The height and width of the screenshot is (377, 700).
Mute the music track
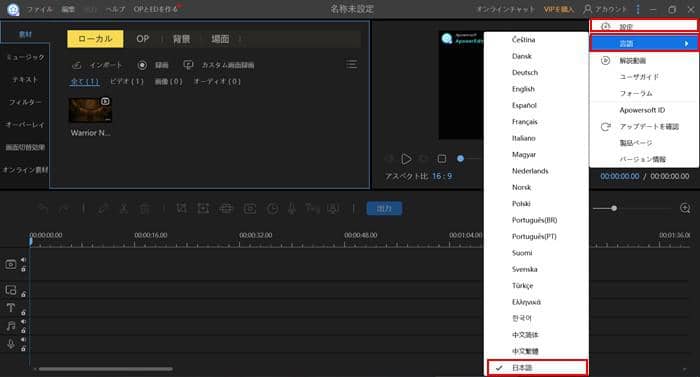tap(23, 322)
